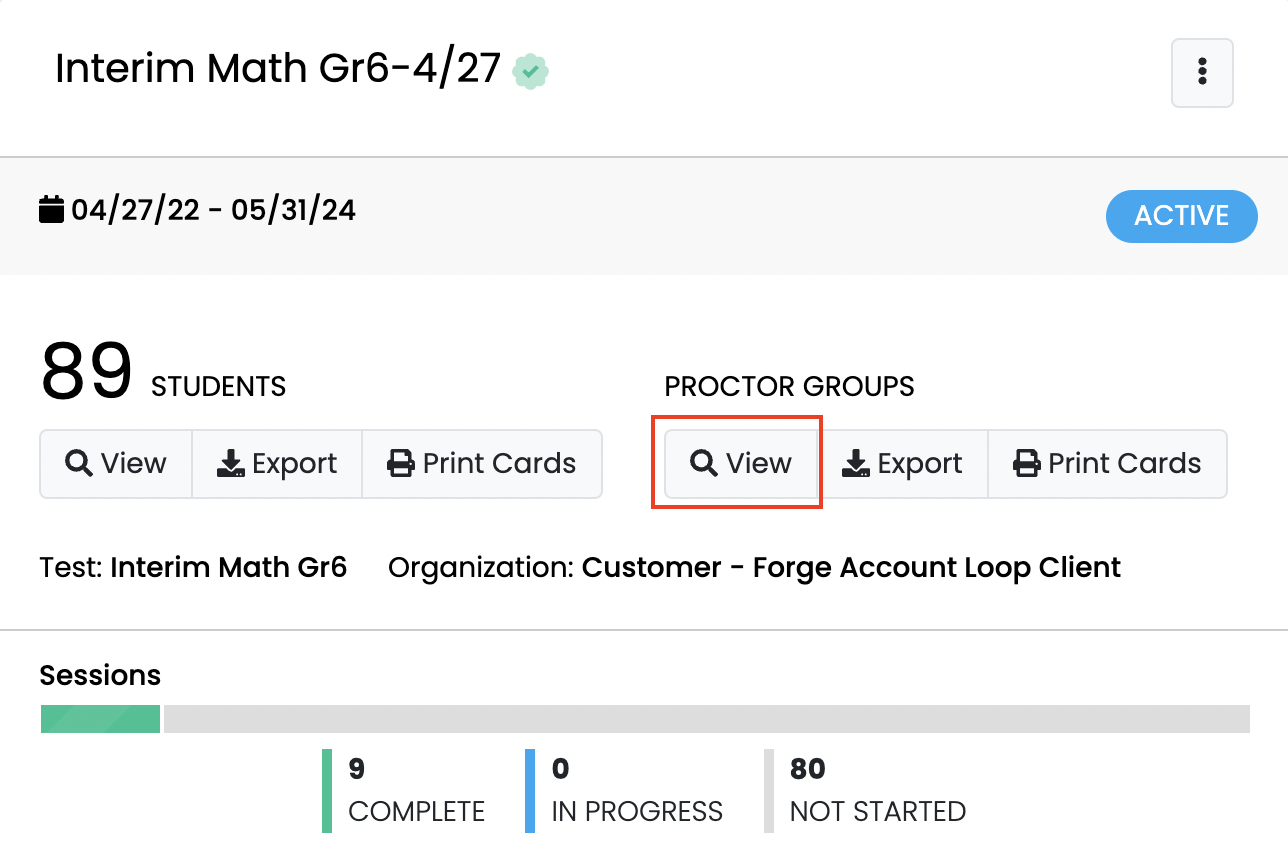Select the magnifier icon in students View button
Viewport: 1288px width, 852px height.
(x=78, y=463)
